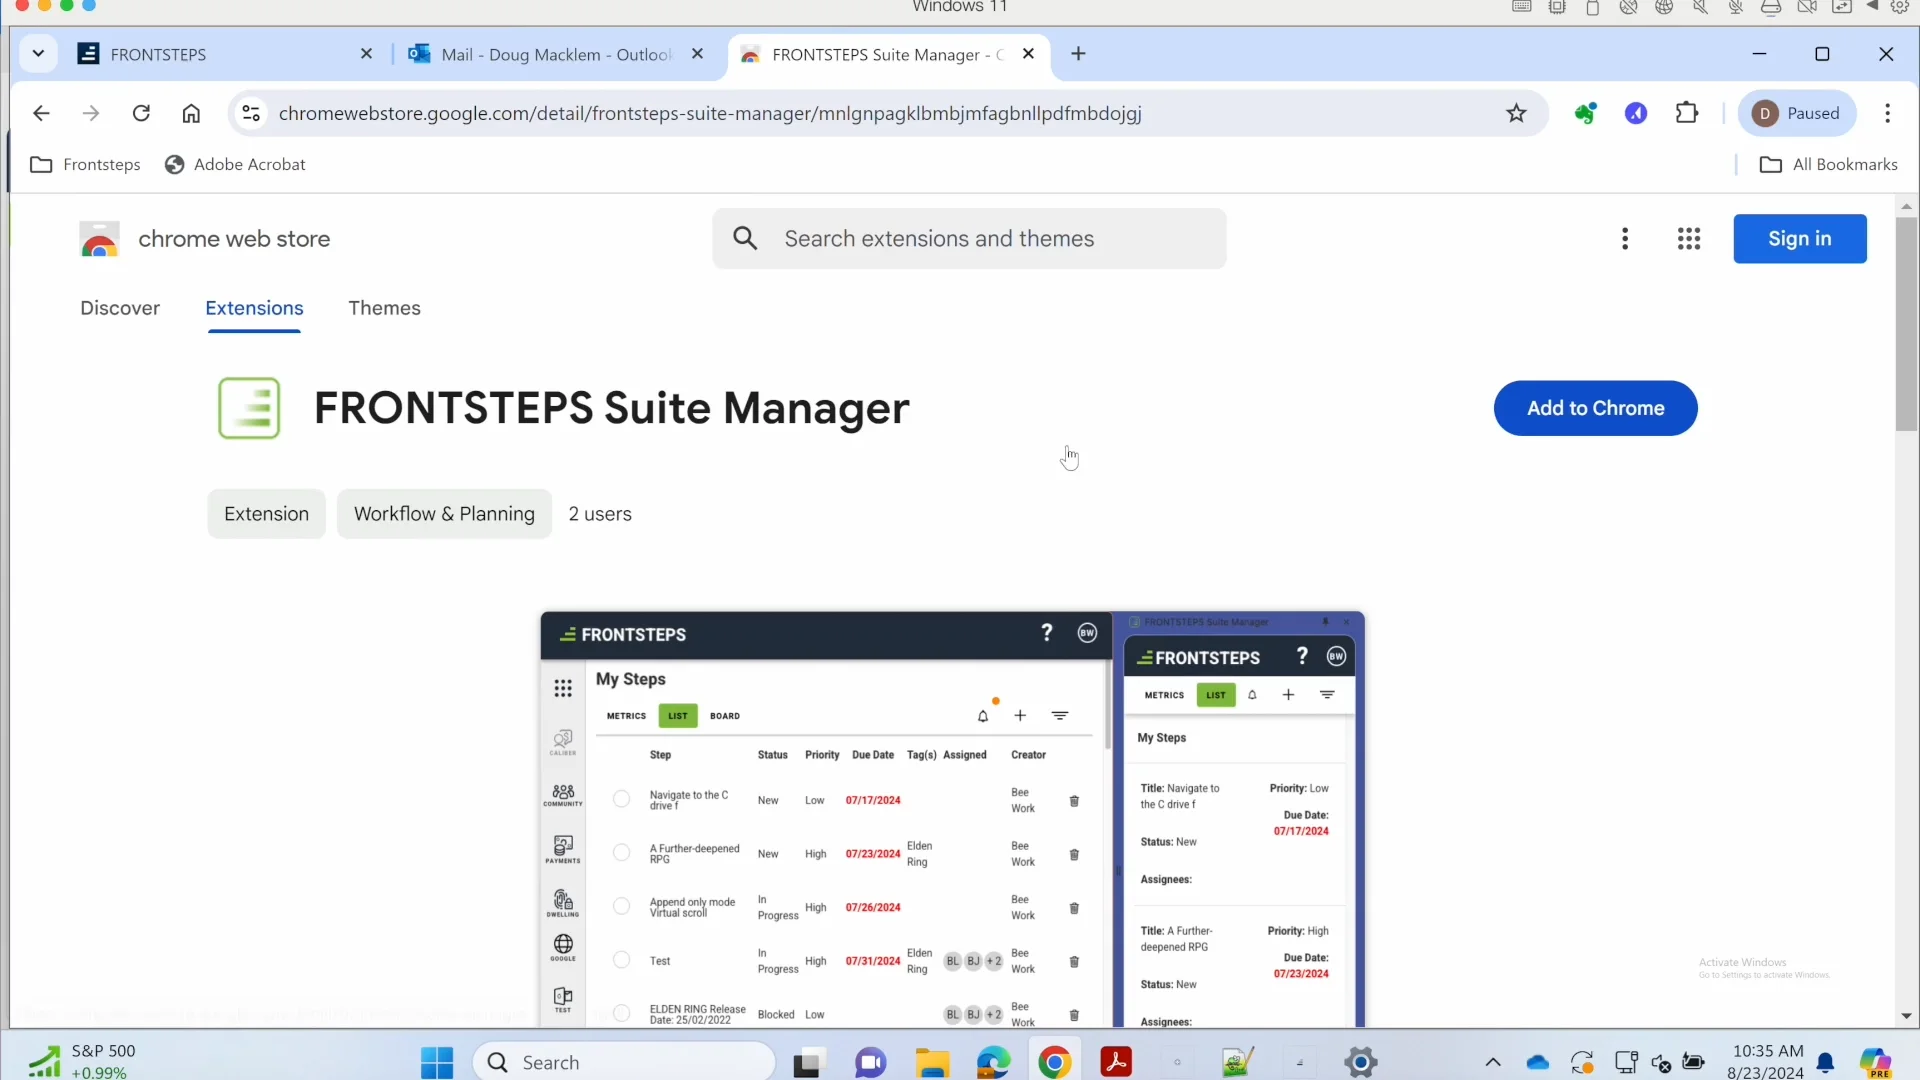Expand the system tray hidden icons chevron

click(1492, 1062)
